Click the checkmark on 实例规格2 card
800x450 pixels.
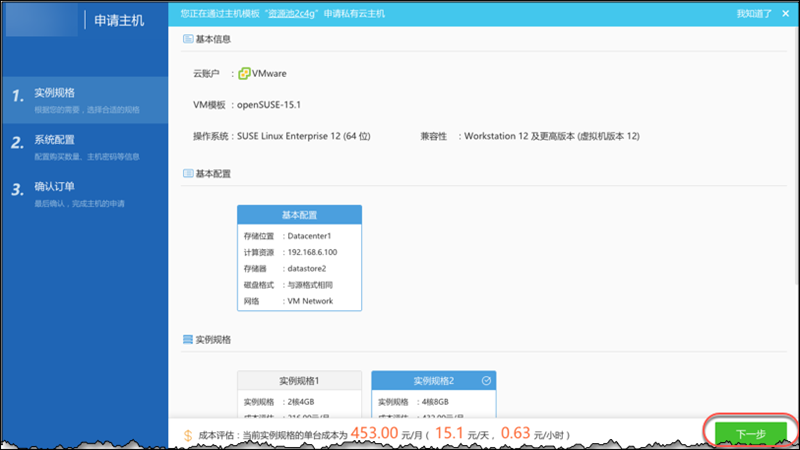(x=486, y=380)
